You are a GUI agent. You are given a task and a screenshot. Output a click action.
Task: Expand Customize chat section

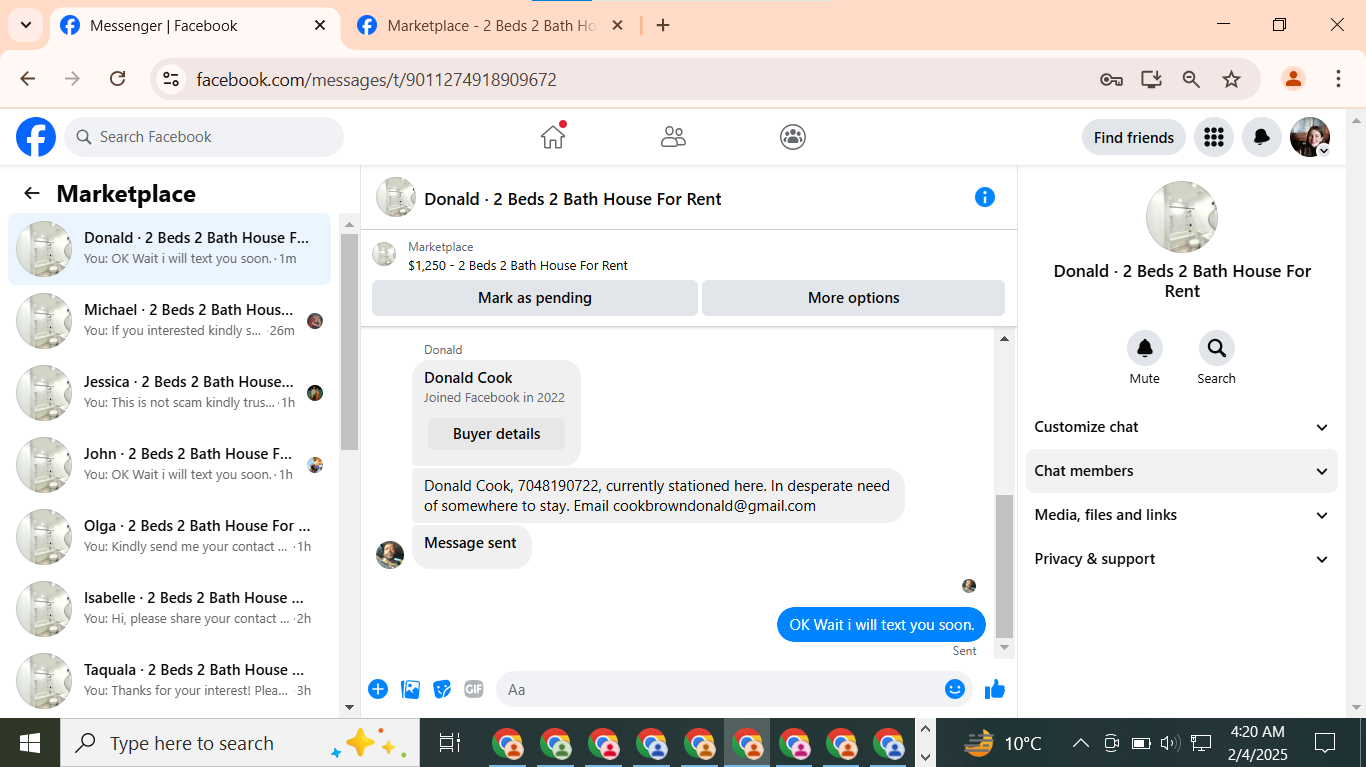pyautogui.click(x=1182, y=427)
